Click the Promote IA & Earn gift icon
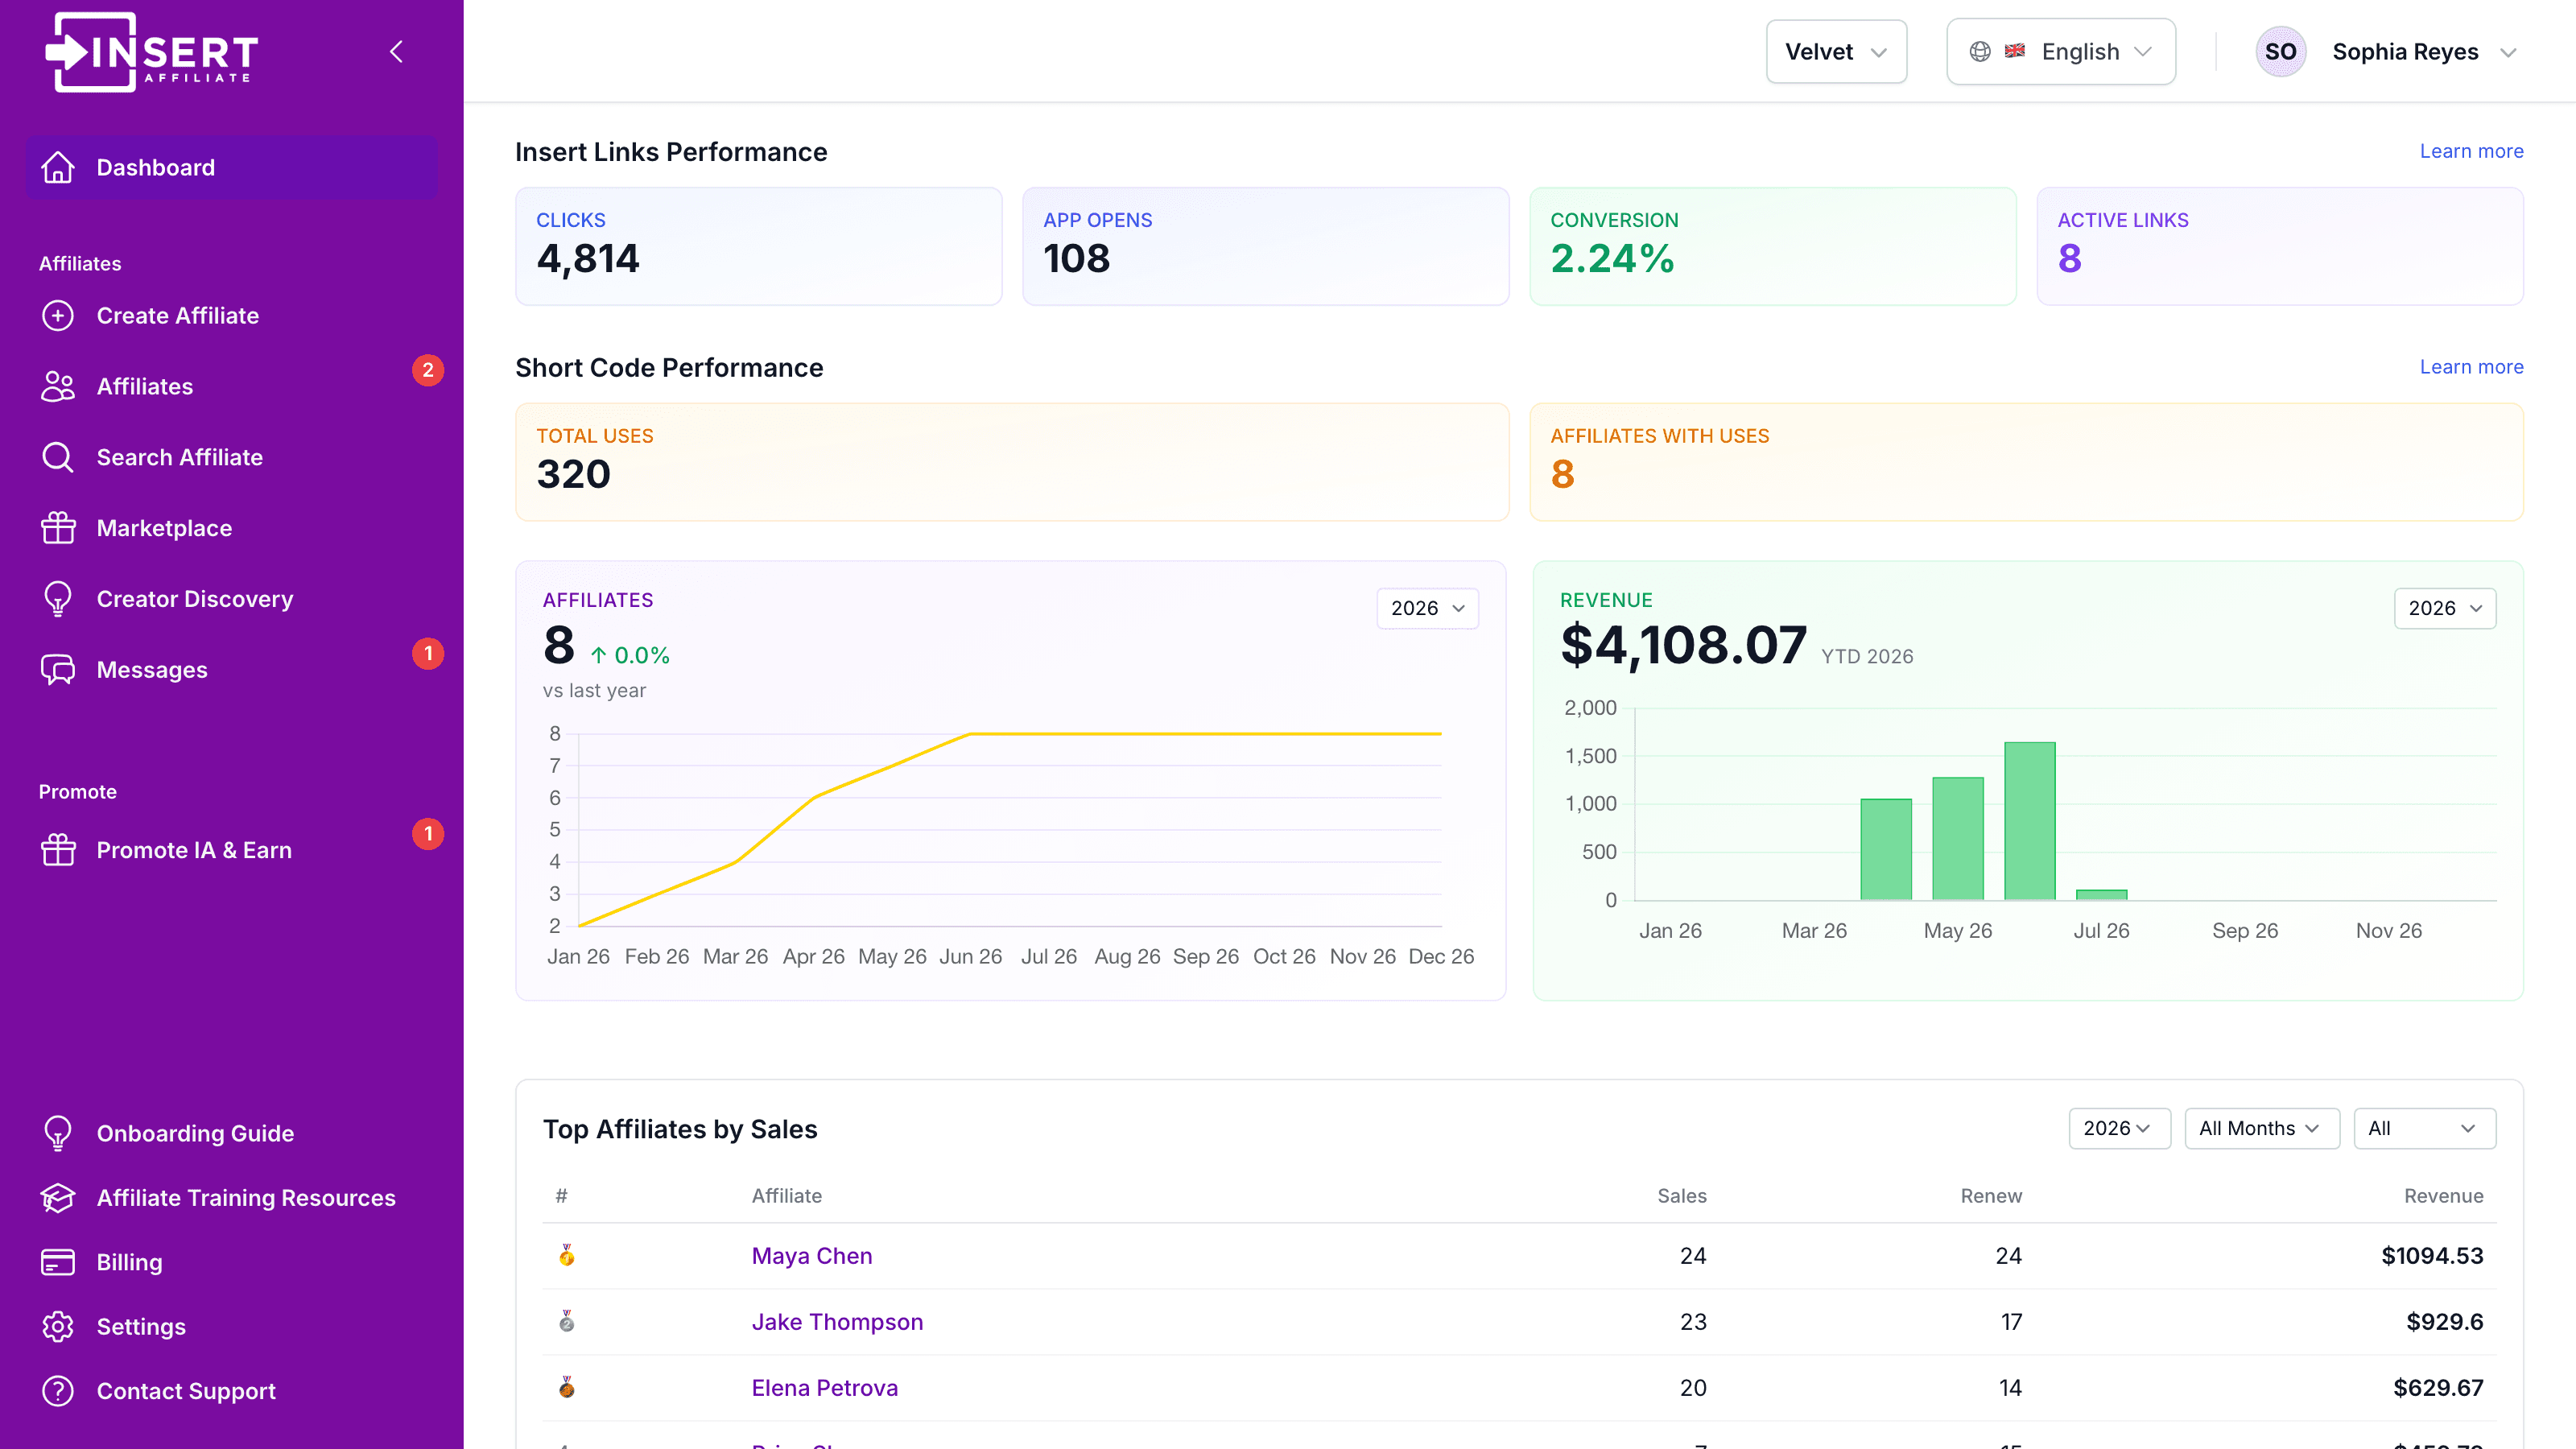Image resolution: width=2576 pixels, height=1449 pixels. pyautogui.click(x=58, y=850)
